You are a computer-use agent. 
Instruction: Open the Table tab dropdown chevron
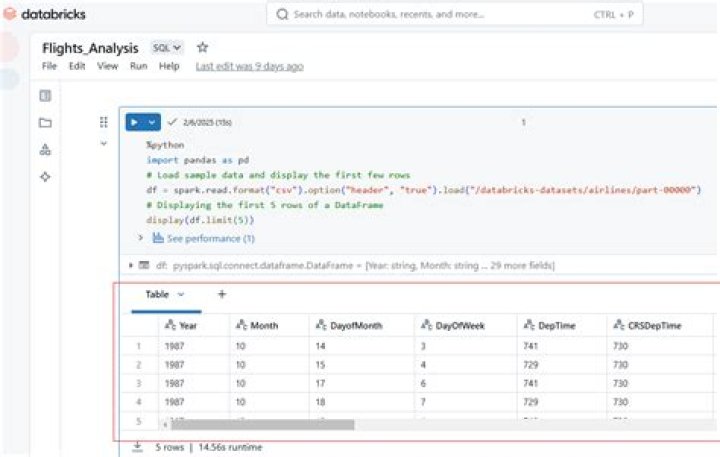pyautogui.click(x=181, y=294)
